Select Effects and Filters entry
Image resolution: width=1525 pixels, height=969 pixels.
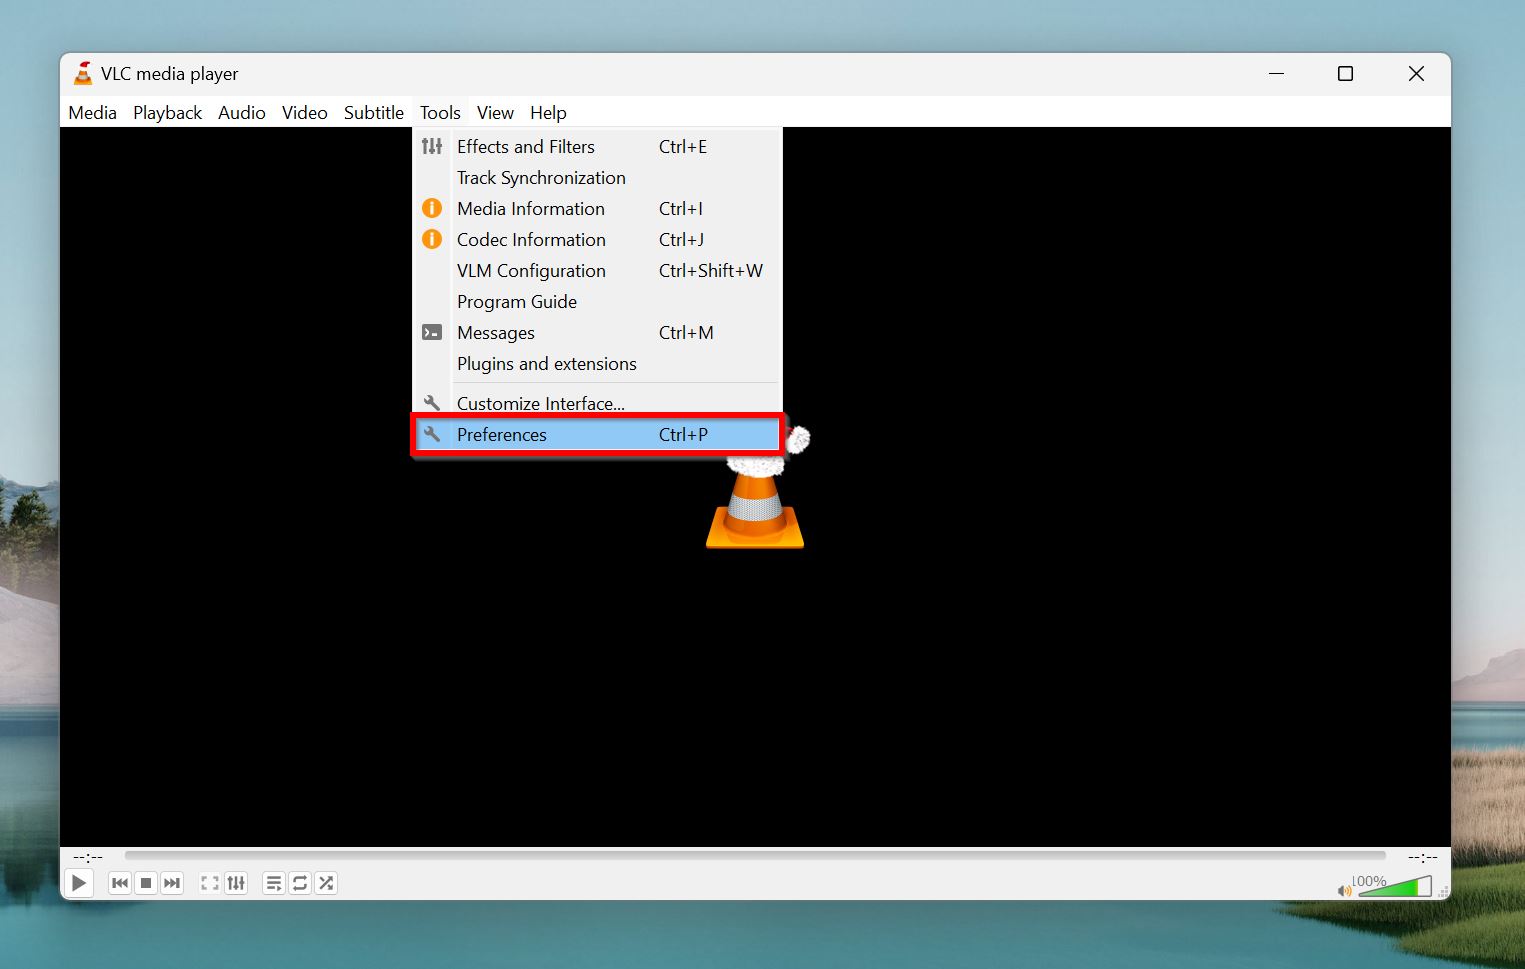point(597,147)
